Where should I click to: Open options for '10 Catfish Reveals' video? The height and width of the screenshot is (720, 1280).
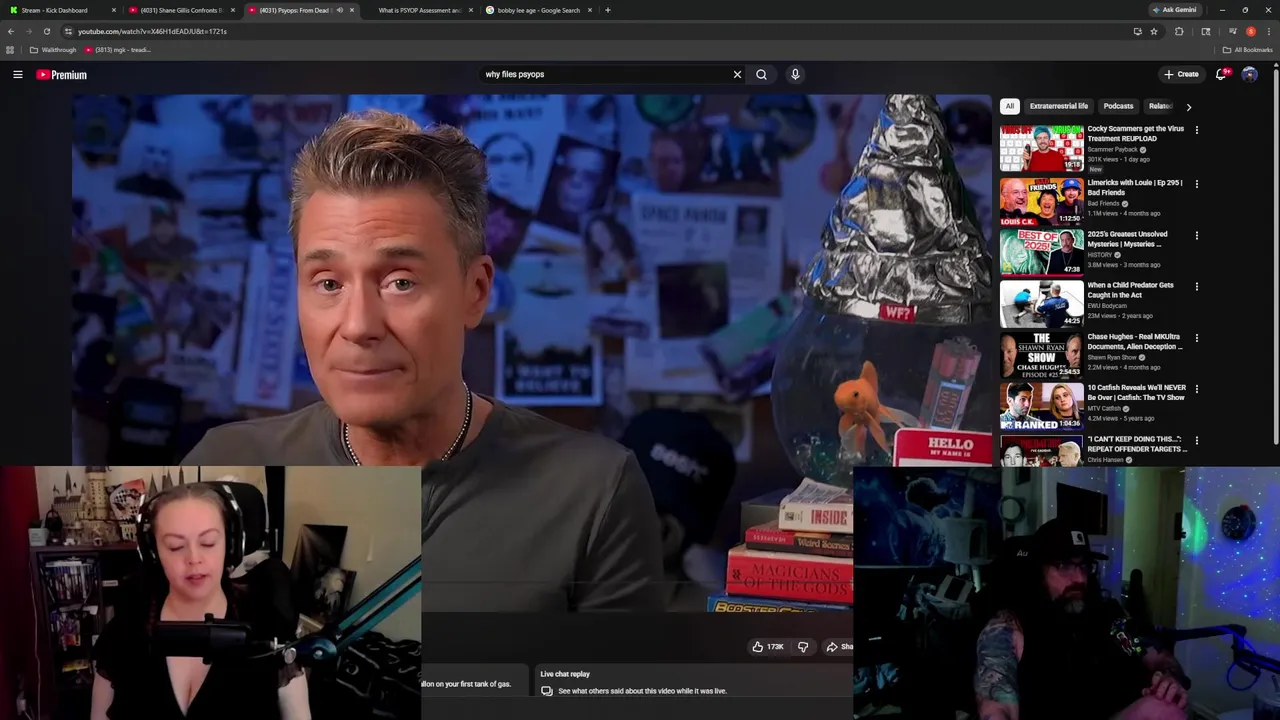1196,389
